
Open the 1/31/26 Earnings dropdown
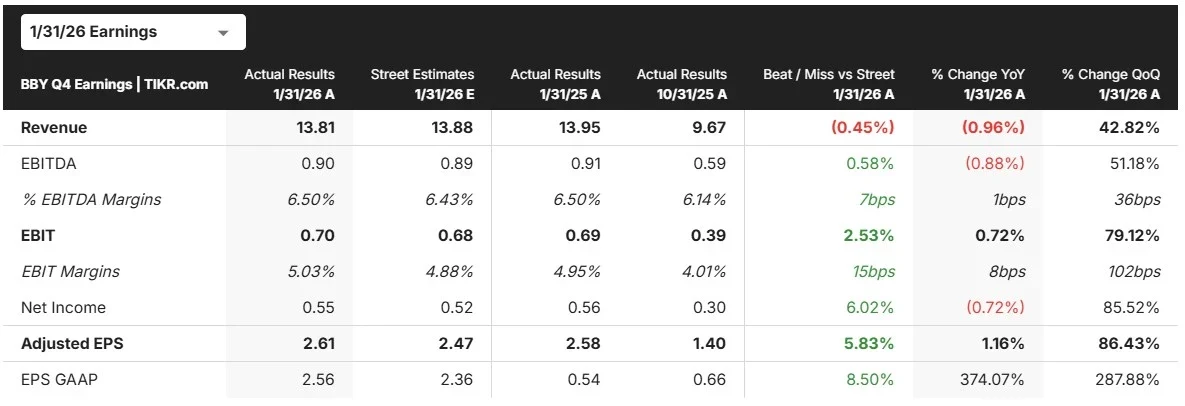tap(133, 32)
